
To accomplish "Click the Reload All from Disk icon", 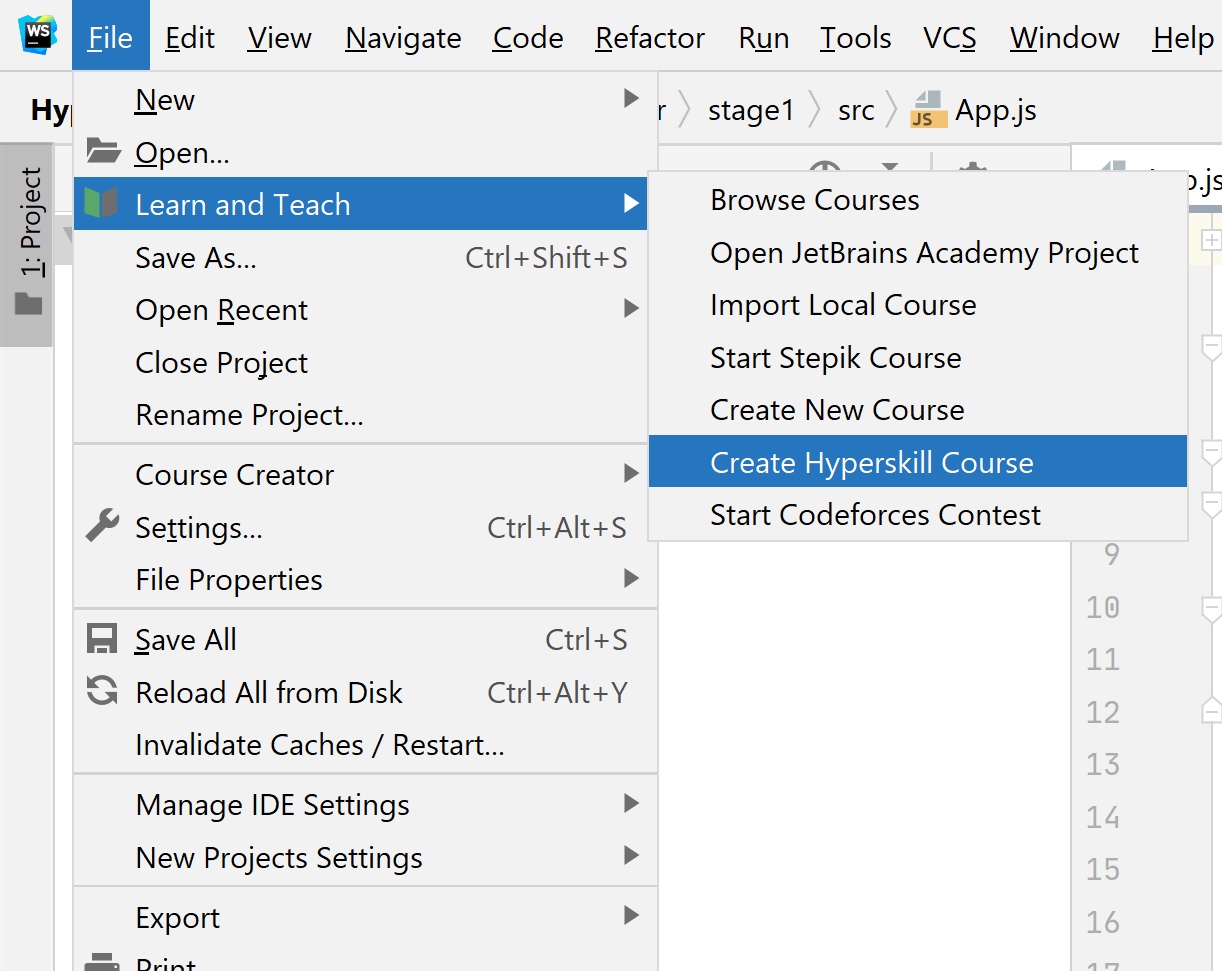I will tap(102, 691).
